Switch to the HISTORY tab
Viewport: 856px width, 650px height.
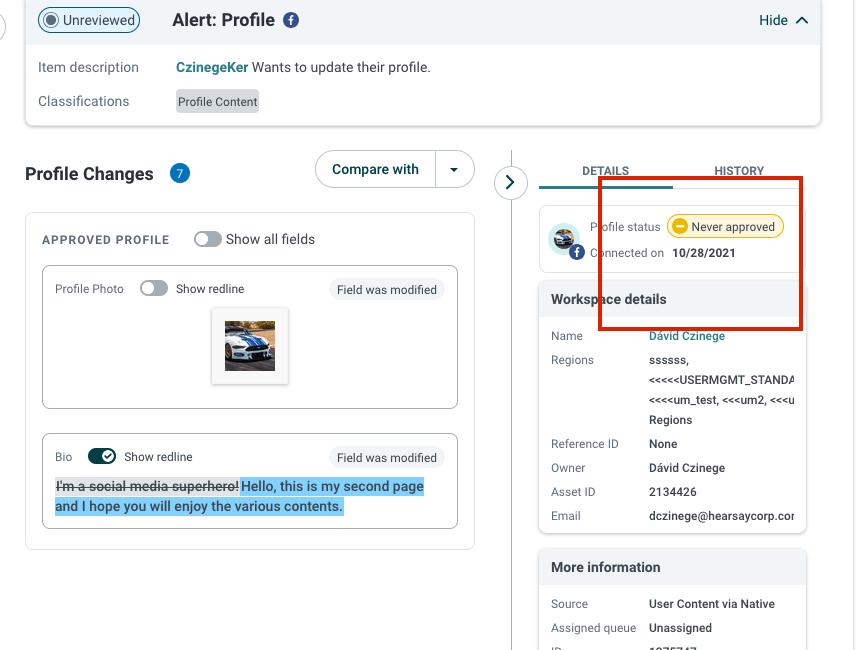739,171
